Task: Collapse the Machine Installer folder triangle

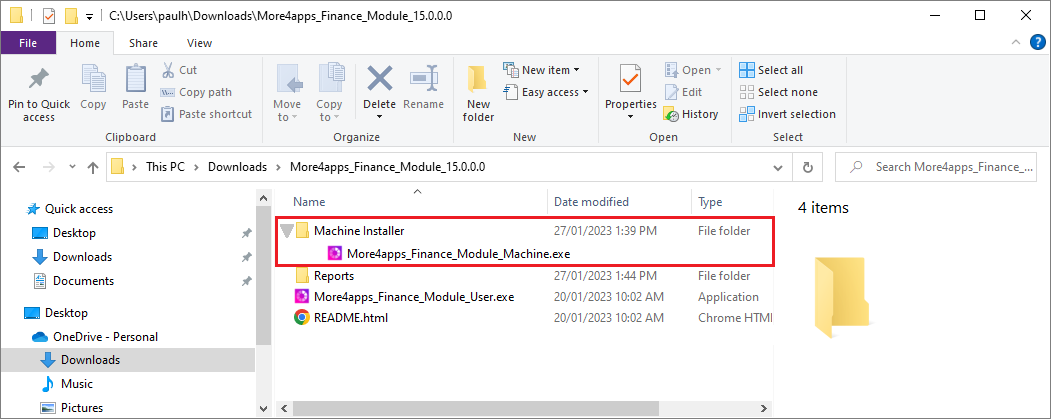Action: (x=286, y=231)
